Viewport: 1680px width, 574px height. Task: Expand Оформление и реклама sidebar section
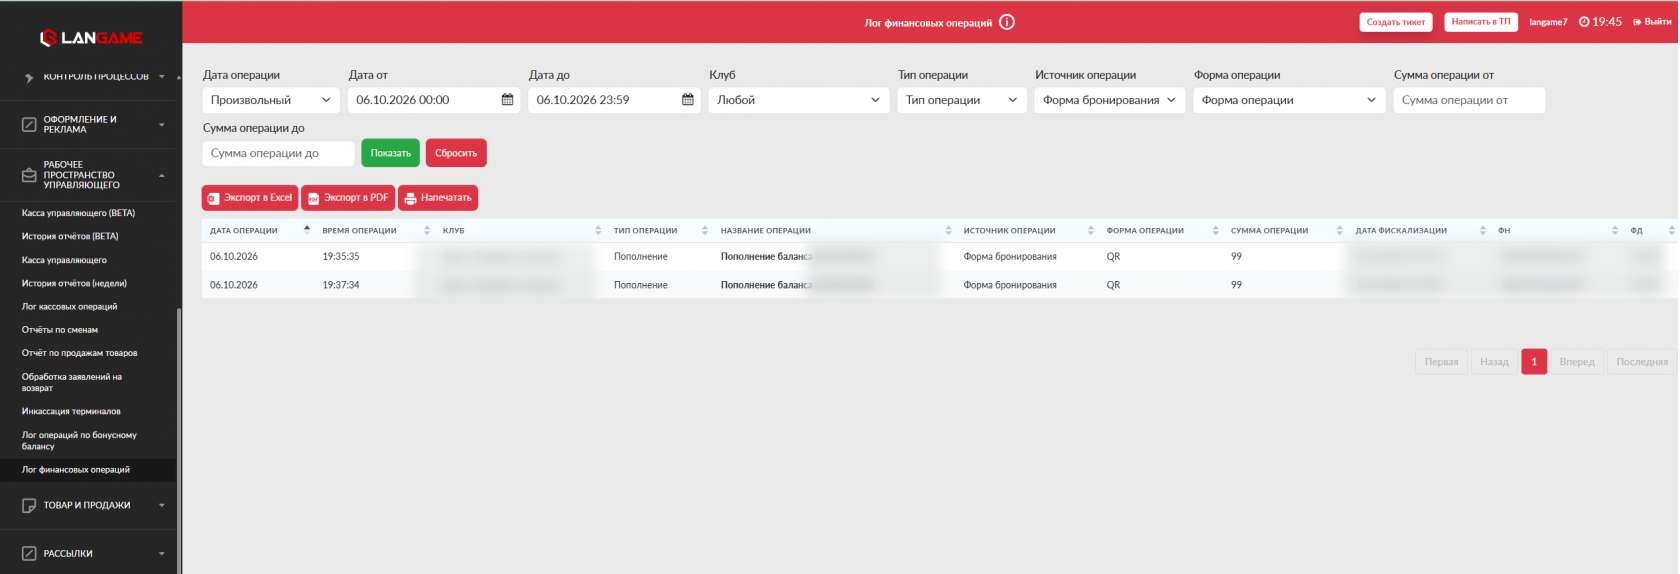coord(162,125)
